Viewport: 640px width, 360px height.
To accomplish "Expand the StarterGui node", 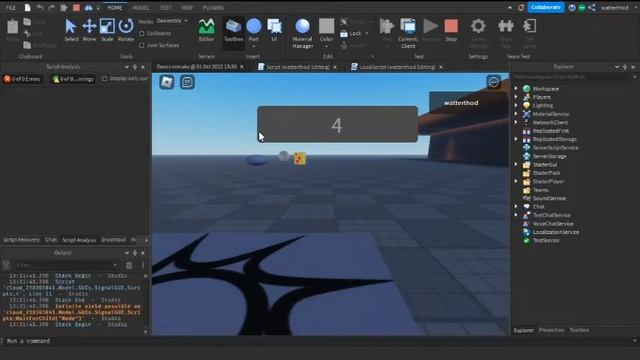I will pos(516,164).
